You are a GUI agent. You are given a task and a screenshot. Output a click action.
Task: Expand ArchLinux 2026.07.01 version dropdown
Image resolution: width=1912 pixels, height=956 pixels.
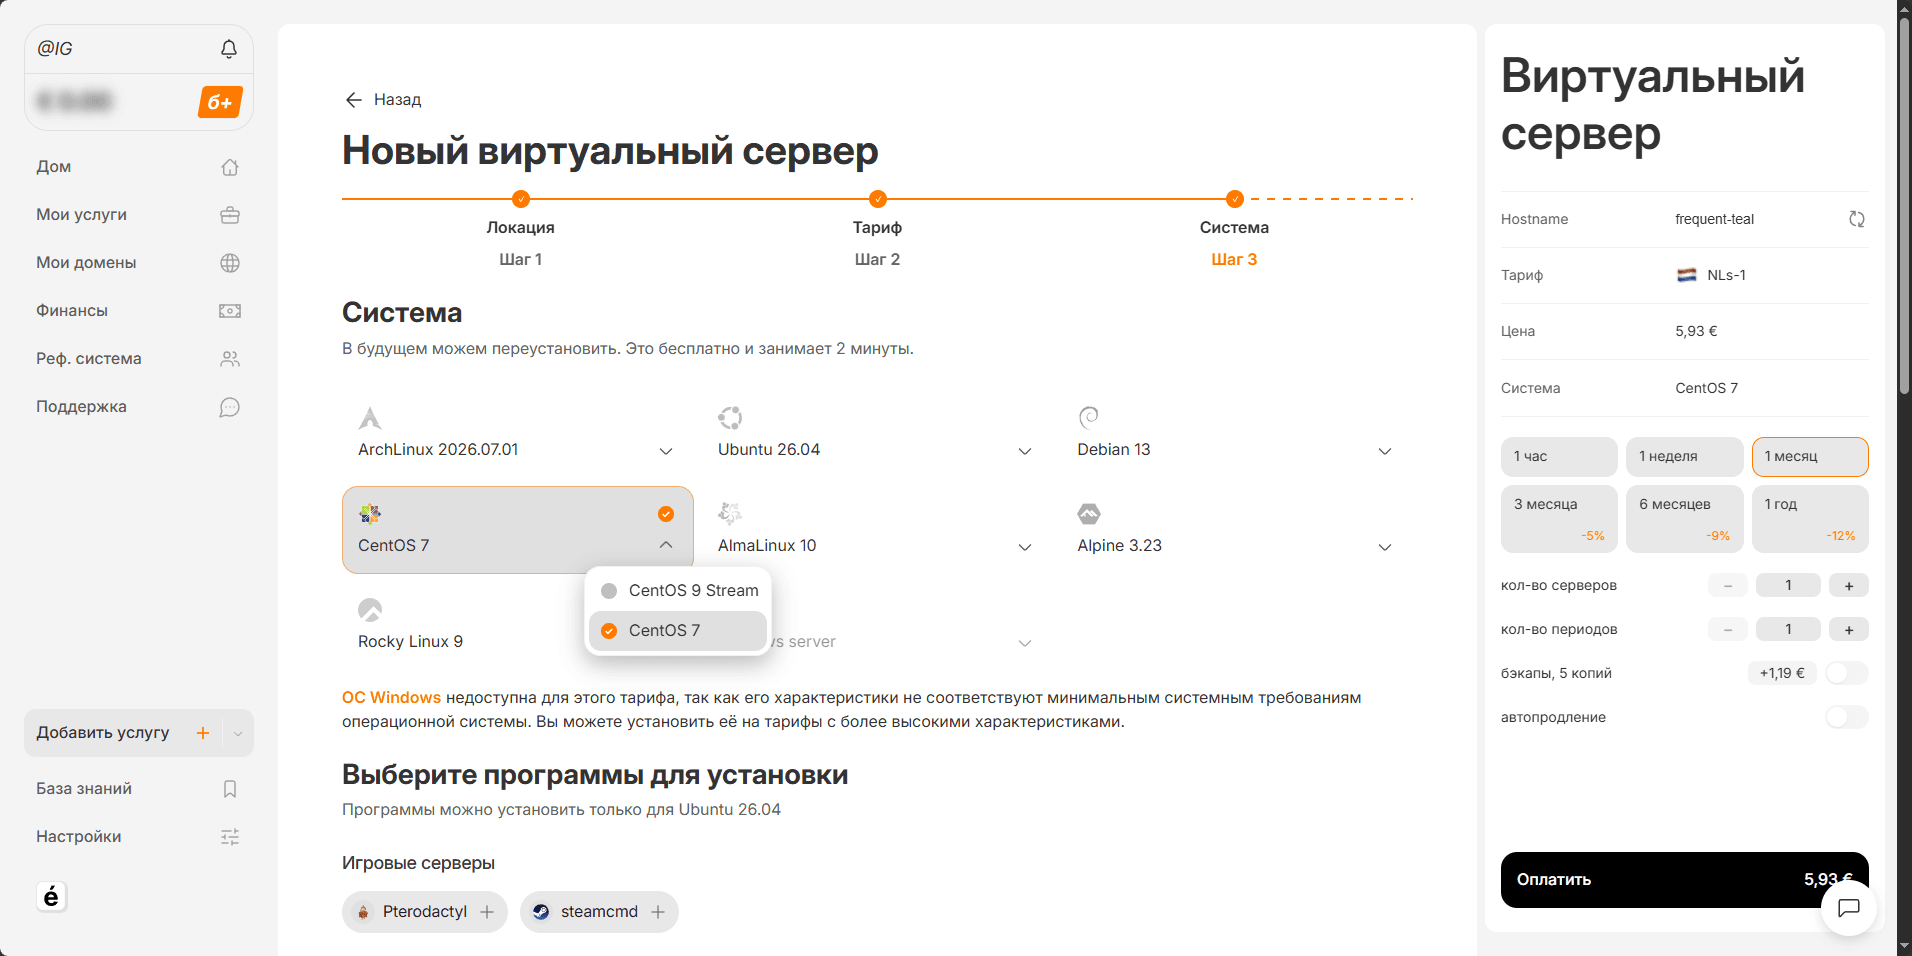point(666,451)
